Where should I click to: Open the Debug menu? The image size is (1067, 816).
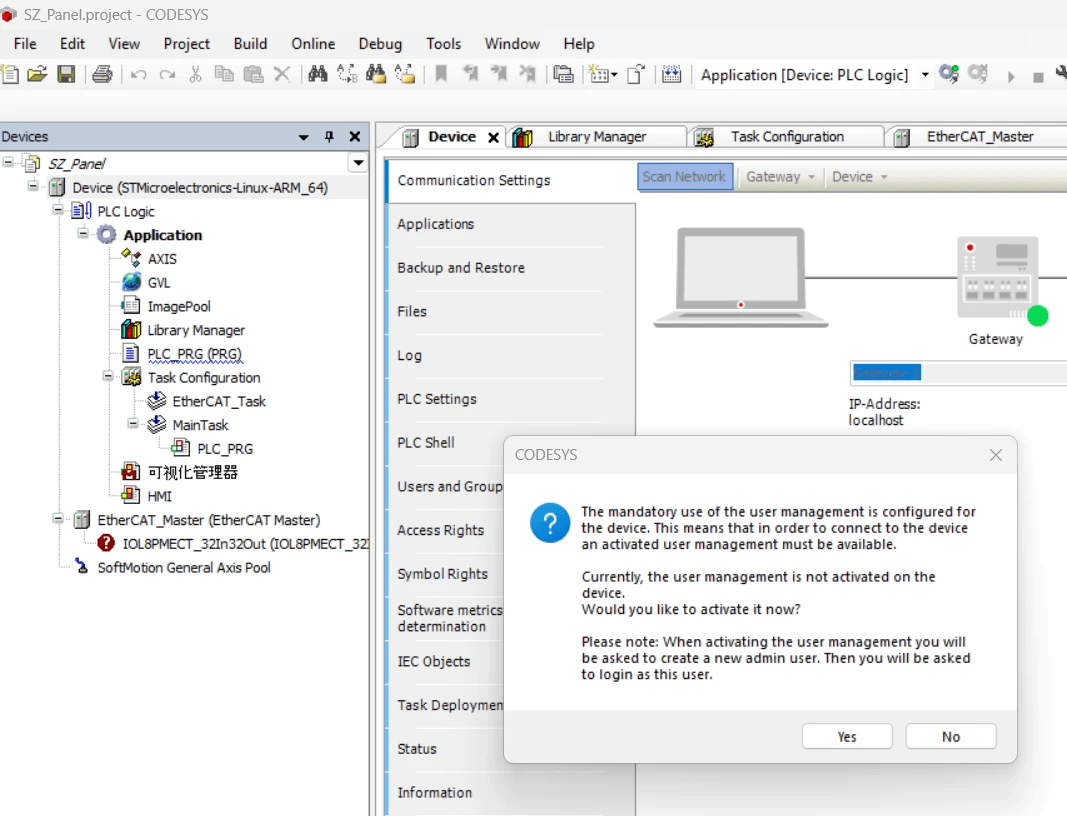pos(380,44)
